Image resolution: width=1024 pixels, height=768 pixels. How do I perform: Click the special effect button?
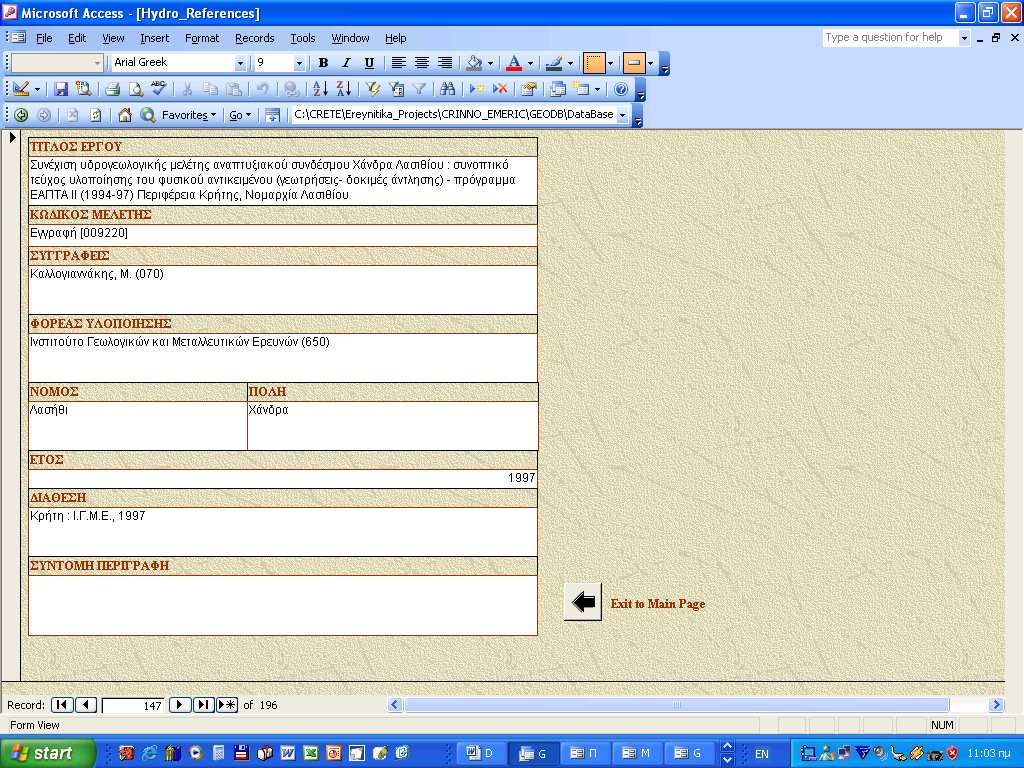click(x=633, y=63)
